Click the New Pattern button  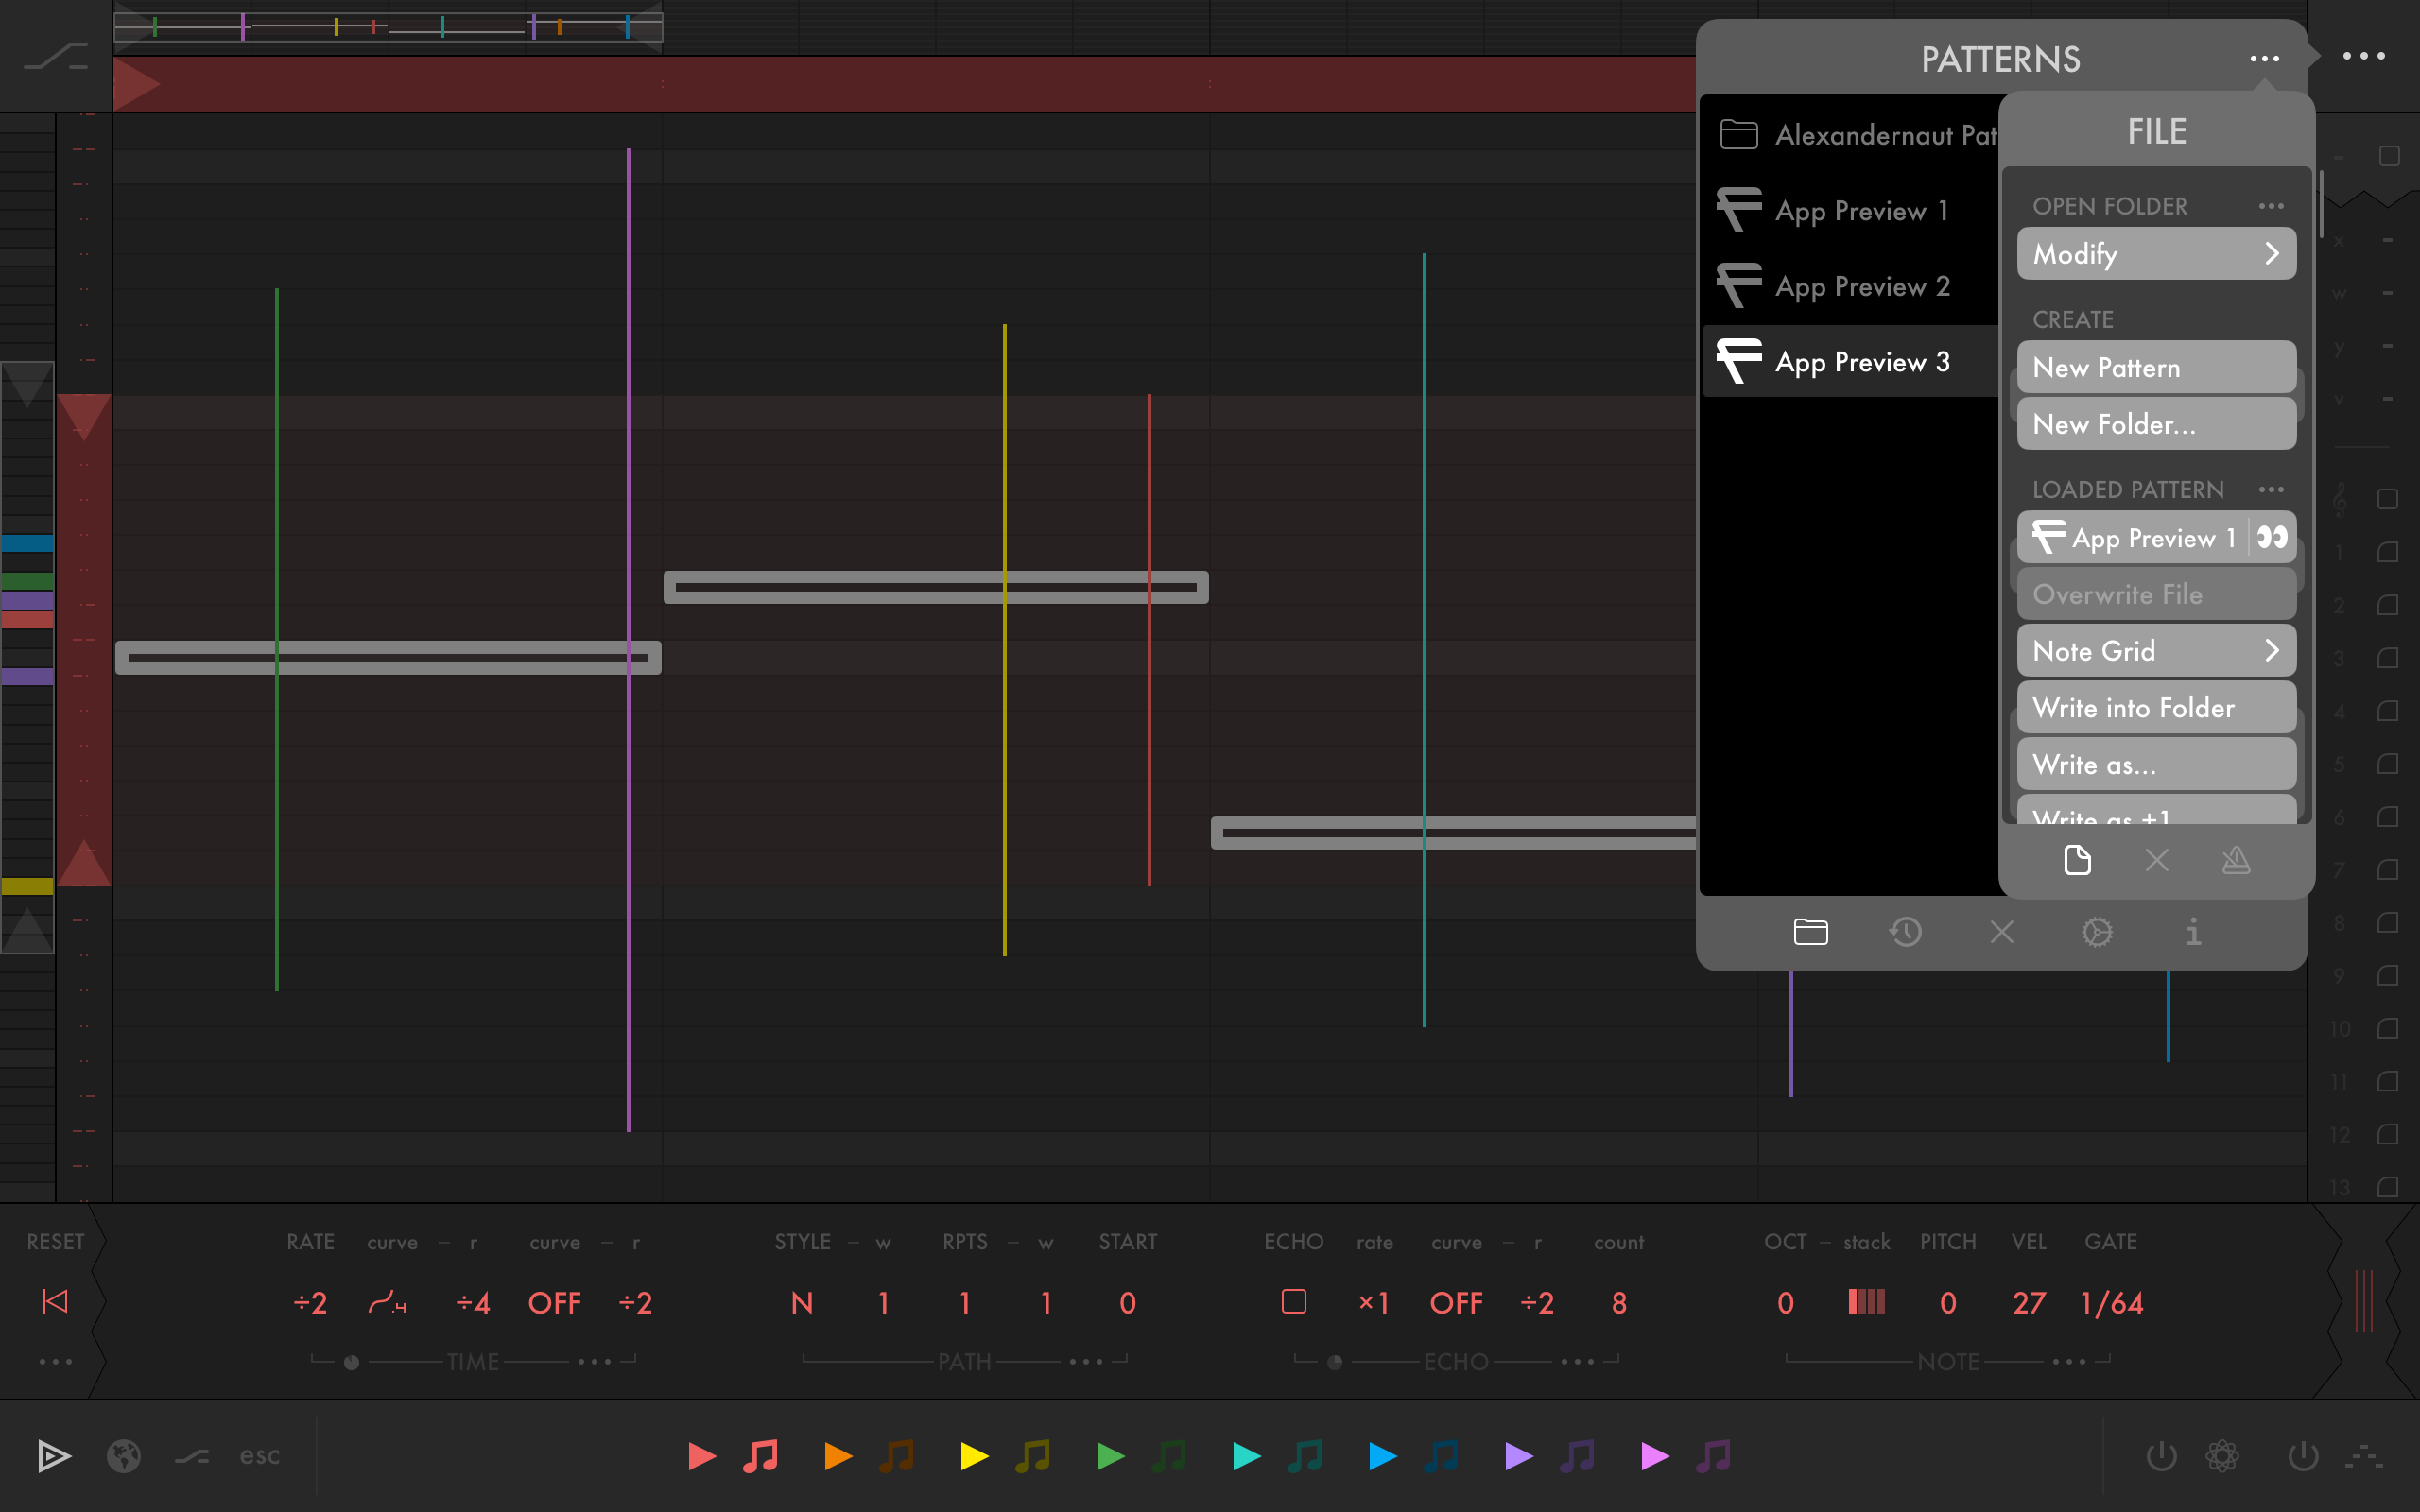pyautogui.click(x=2156, y=368)
